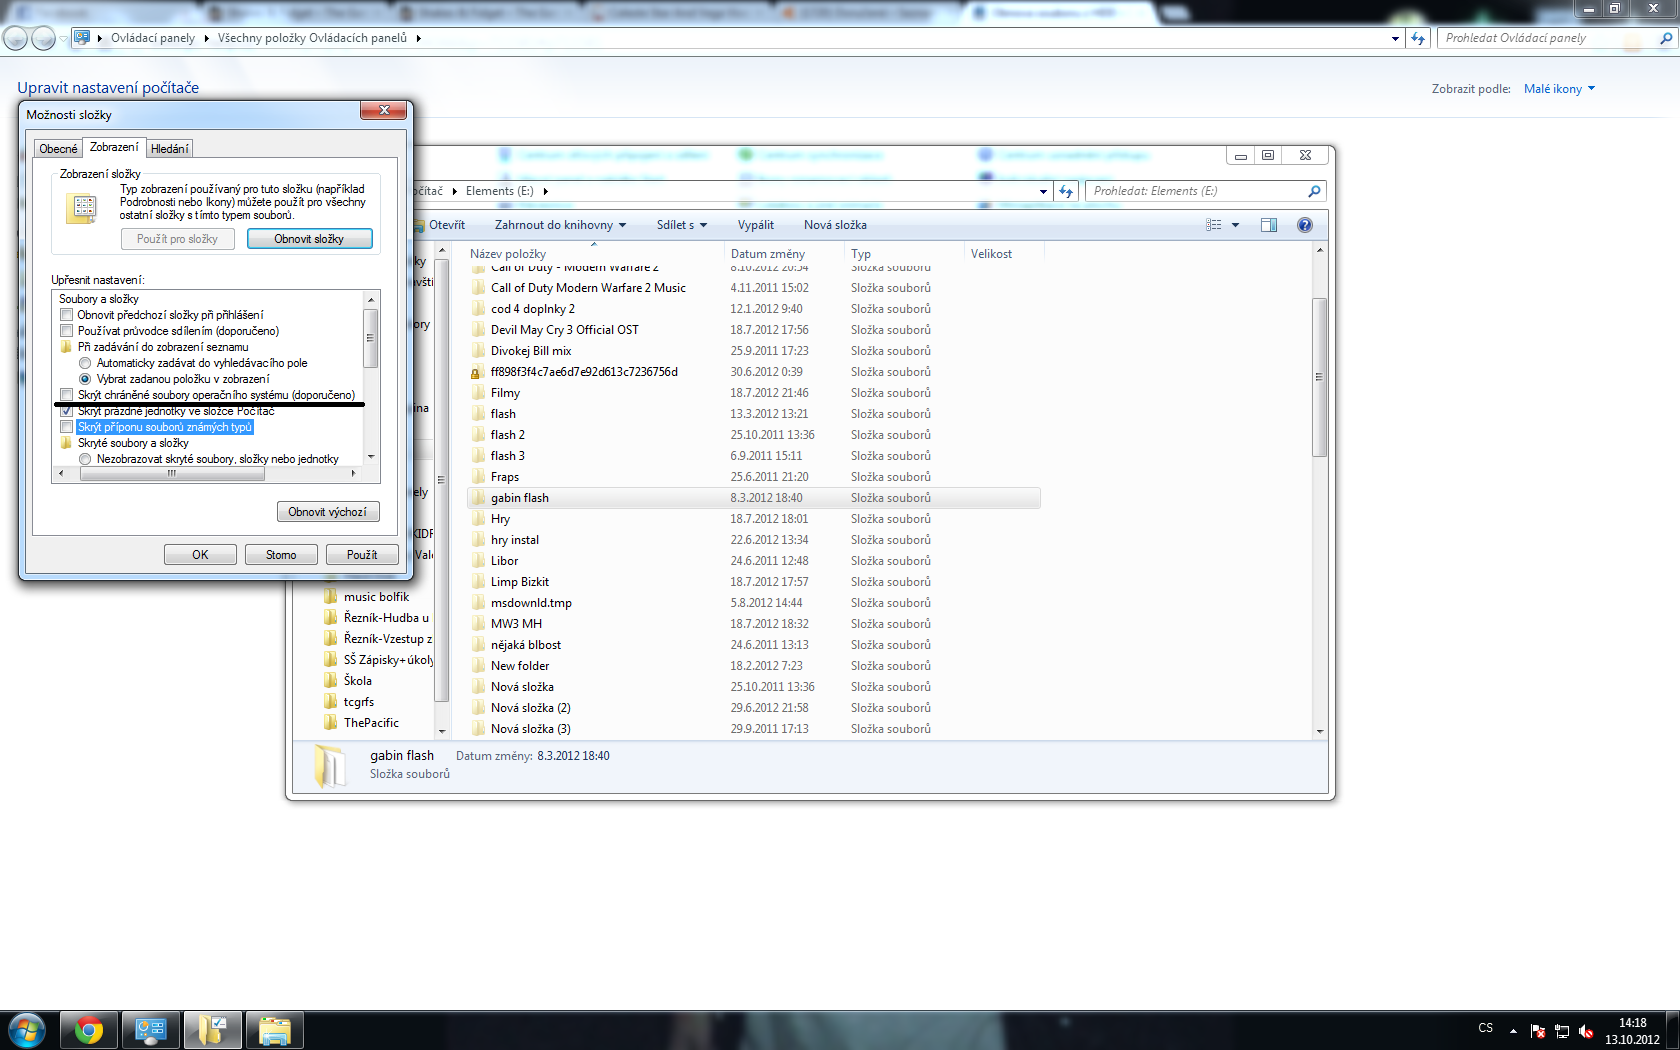Open the Control Panel taskbar icon
The width and height of the screenshot is (1680, 1050).
pyautogui.click(x=151, y=1030)
